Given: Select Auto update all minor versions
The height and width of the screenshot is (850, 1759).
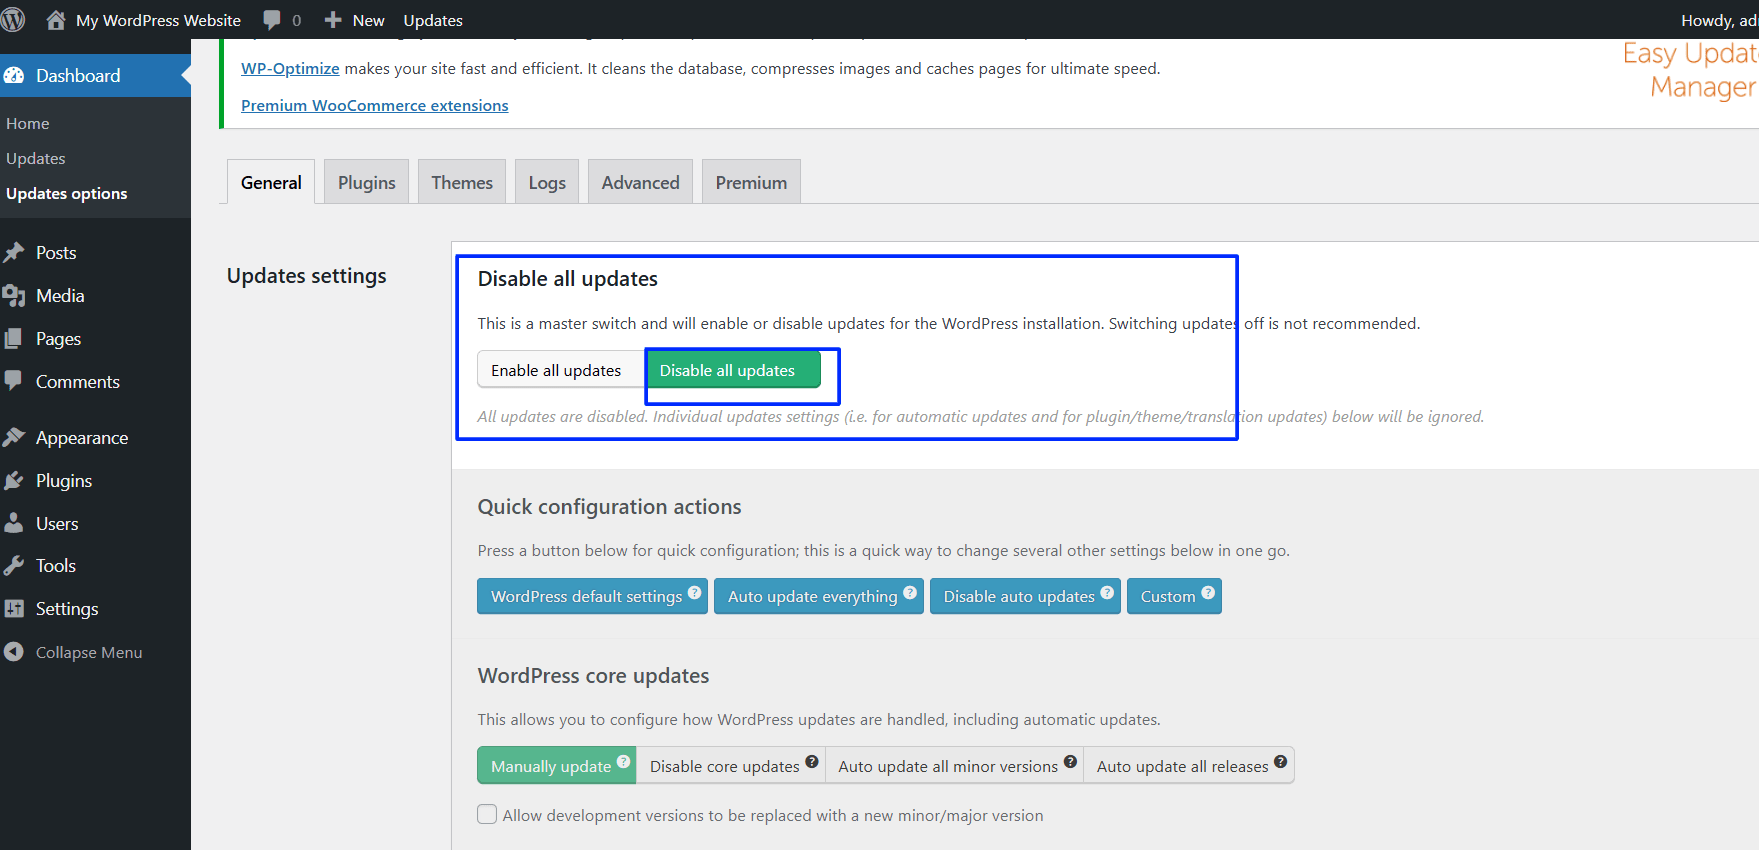Looking at the screenshot, I should tap(954, 765).
